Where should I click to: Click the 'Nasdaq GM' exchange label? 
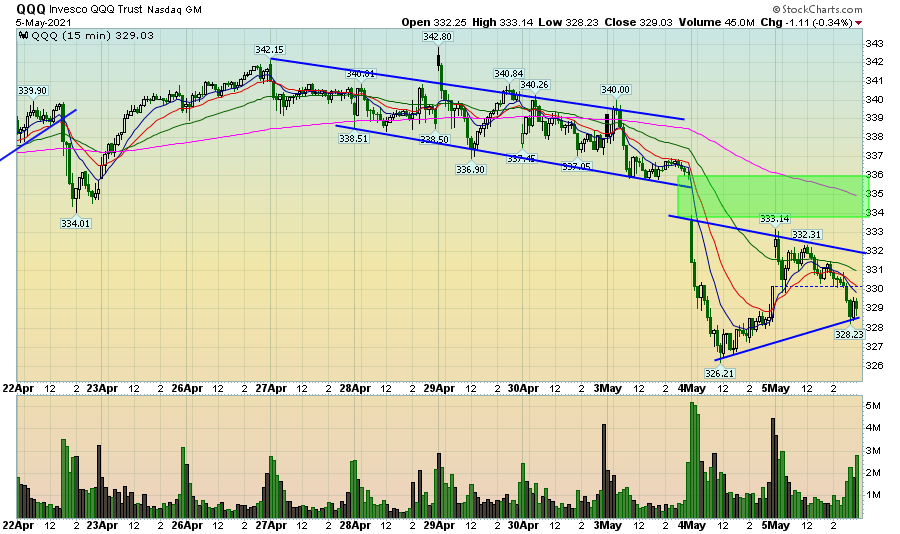point(174,10)
